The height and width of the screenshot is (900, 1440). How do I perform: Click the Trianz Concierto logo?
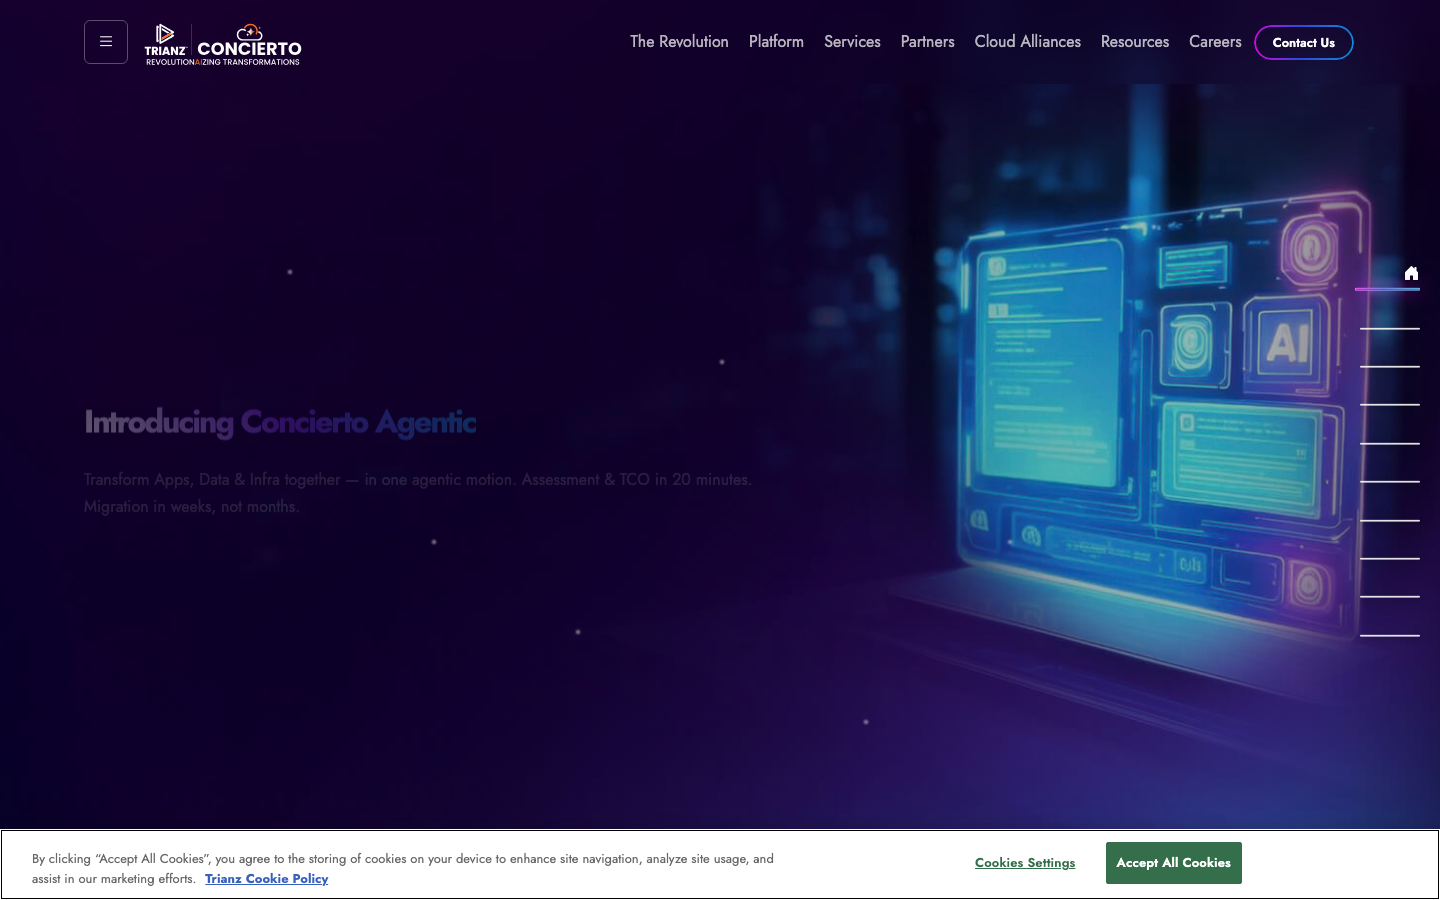(223, 45)
